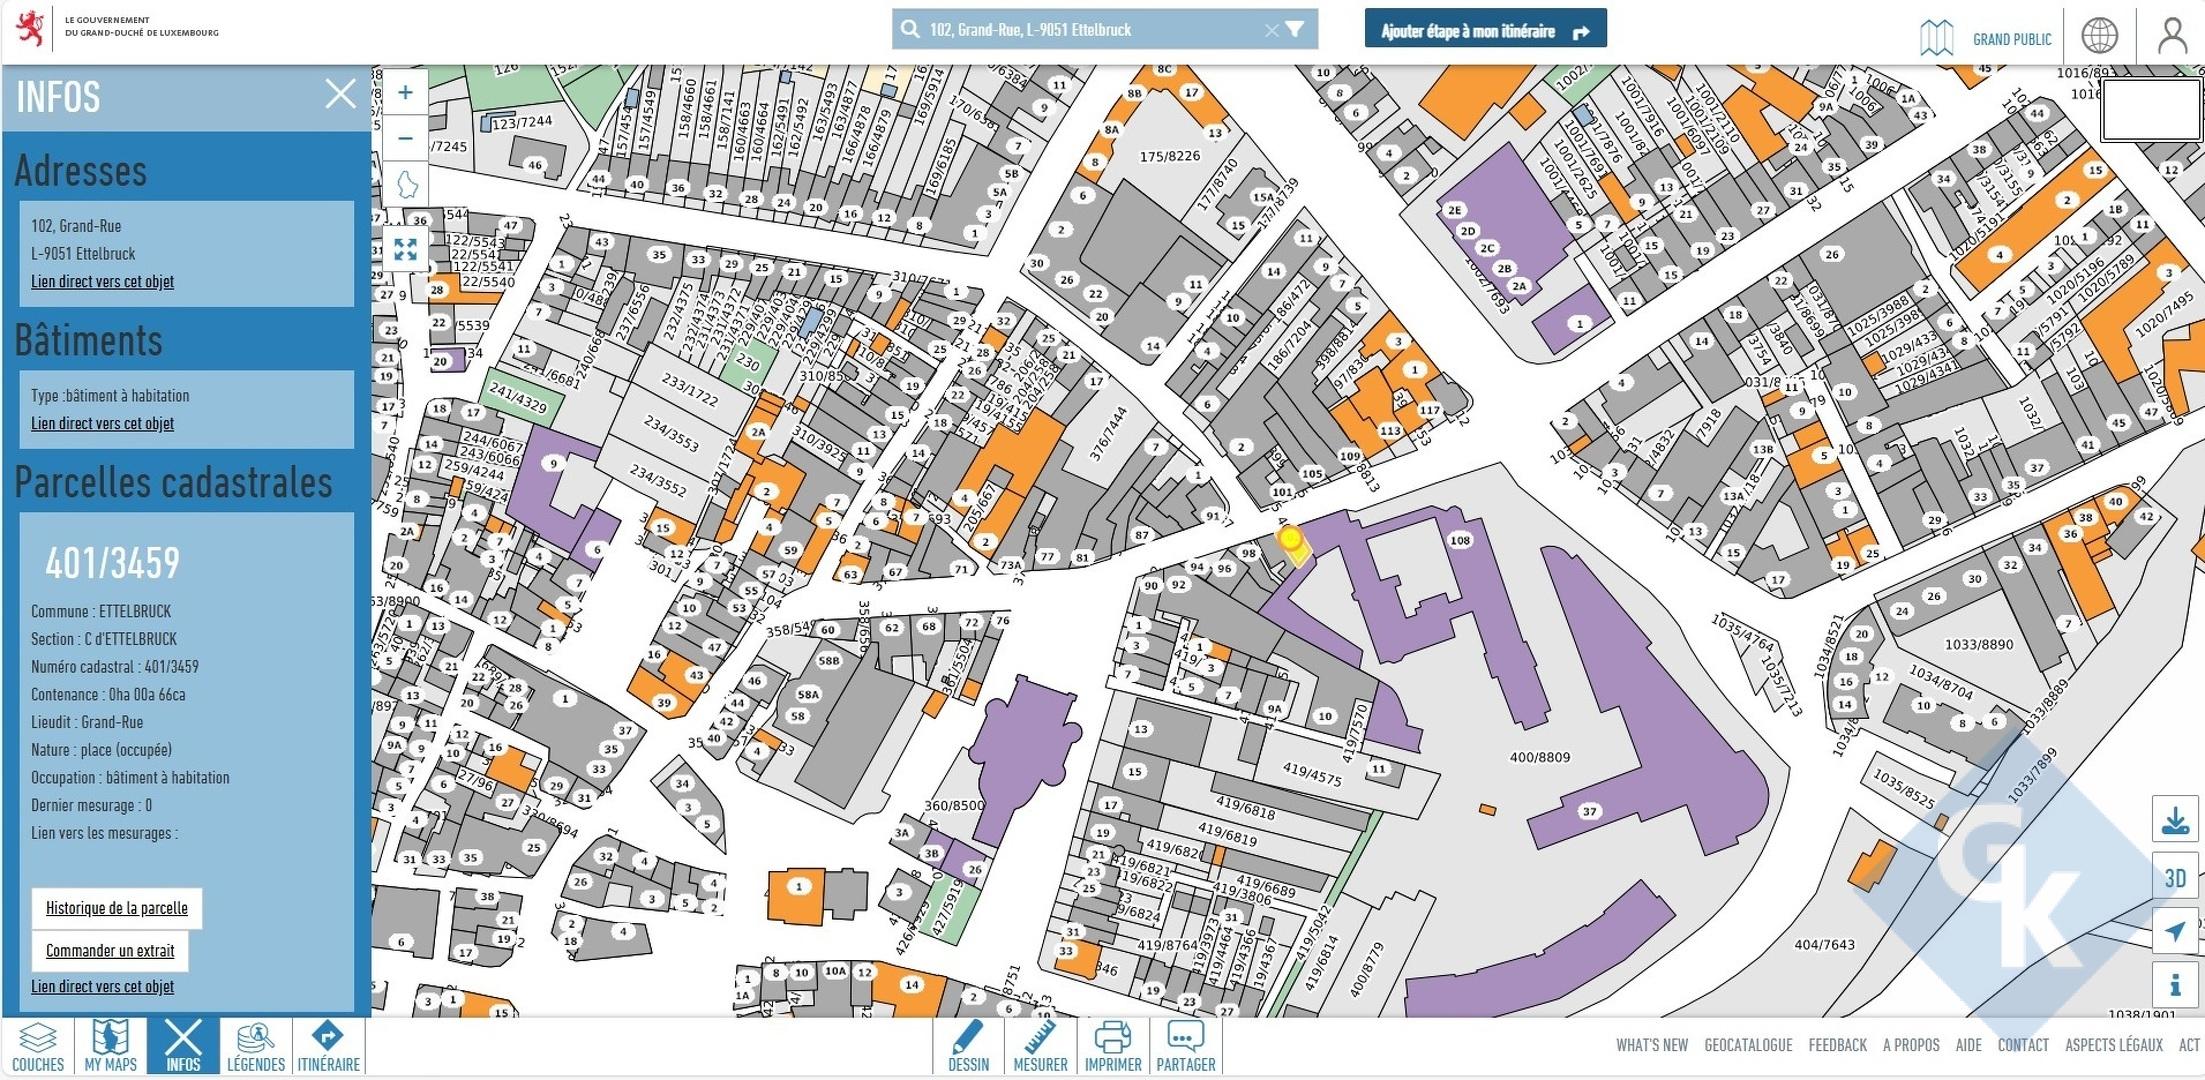Open the Dessin drawing tool
Screen dimensions: 2205x1080
point(968,1047)
